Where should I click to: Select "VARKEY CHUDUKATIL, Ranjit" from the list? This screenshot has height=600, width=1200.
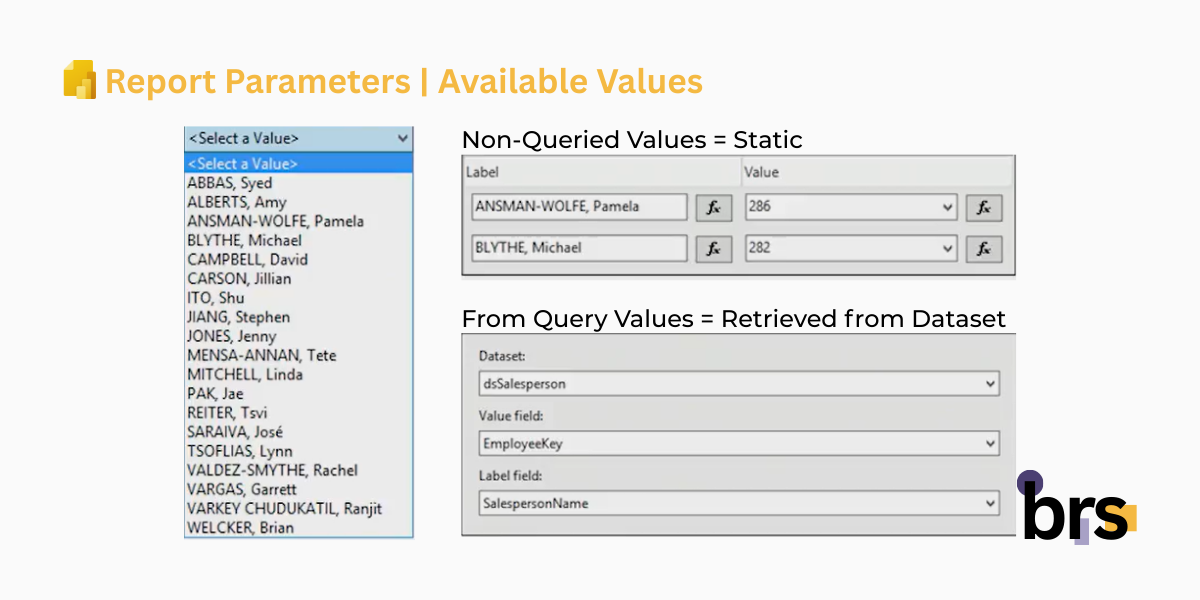(283, 508)
